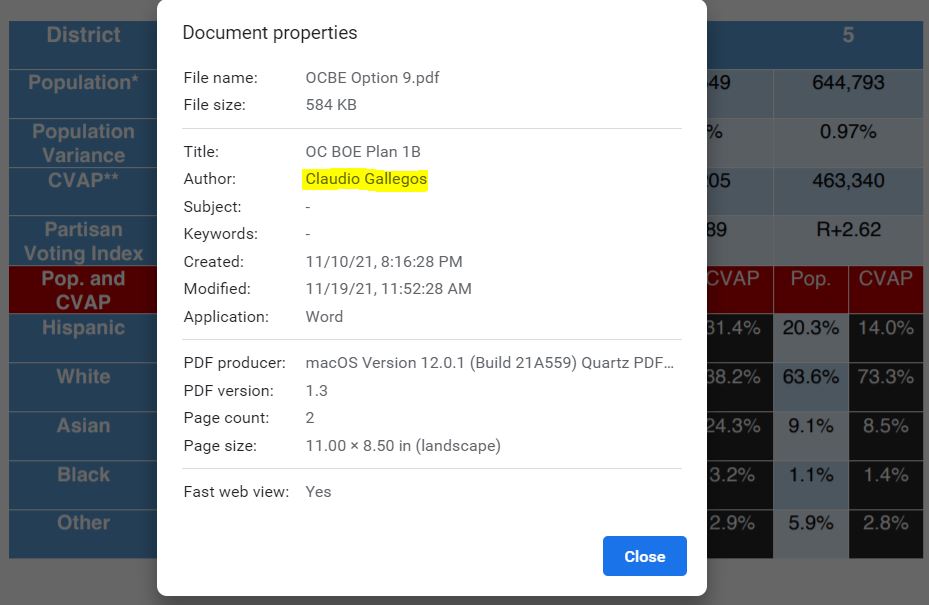Click the Black population value '1.1%'
Image resolution: width=929 pixels, height=605 pixels.
click(x=811, y=475)
